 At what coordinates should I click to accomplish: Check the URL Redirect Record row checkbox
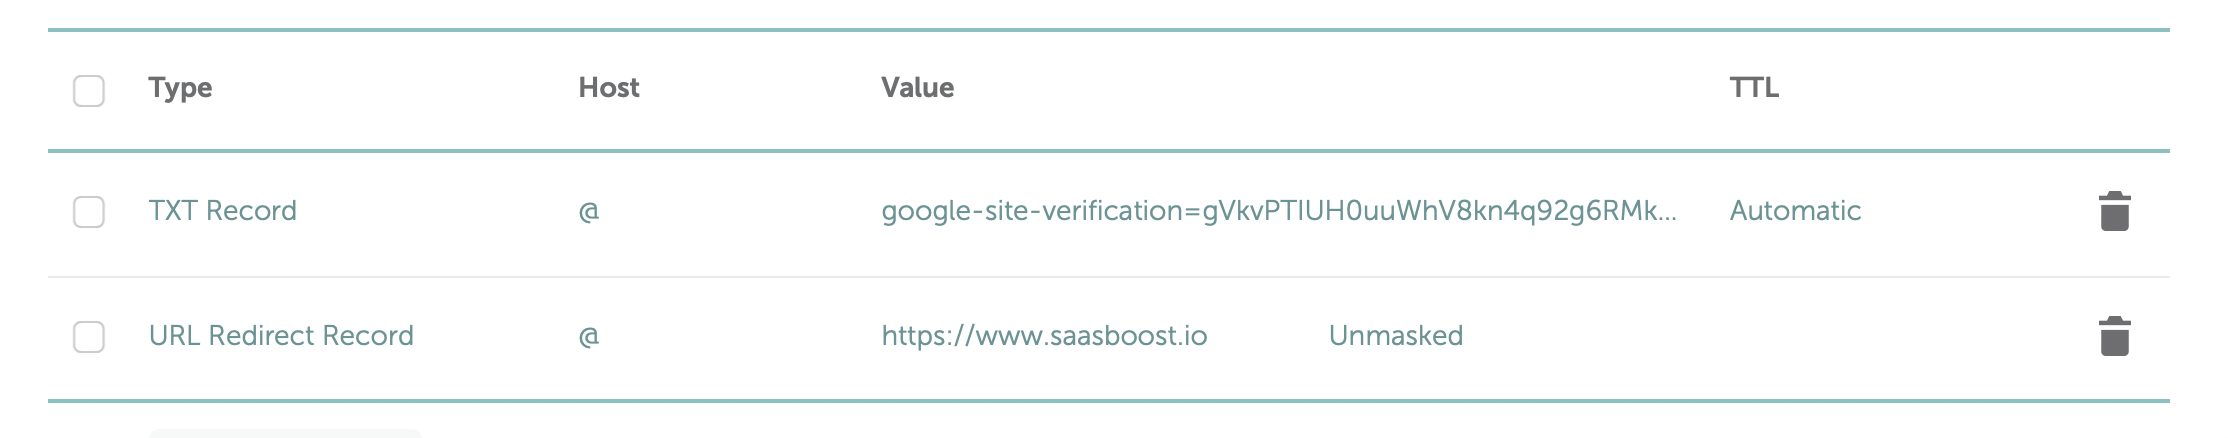(x=89, y=337)
